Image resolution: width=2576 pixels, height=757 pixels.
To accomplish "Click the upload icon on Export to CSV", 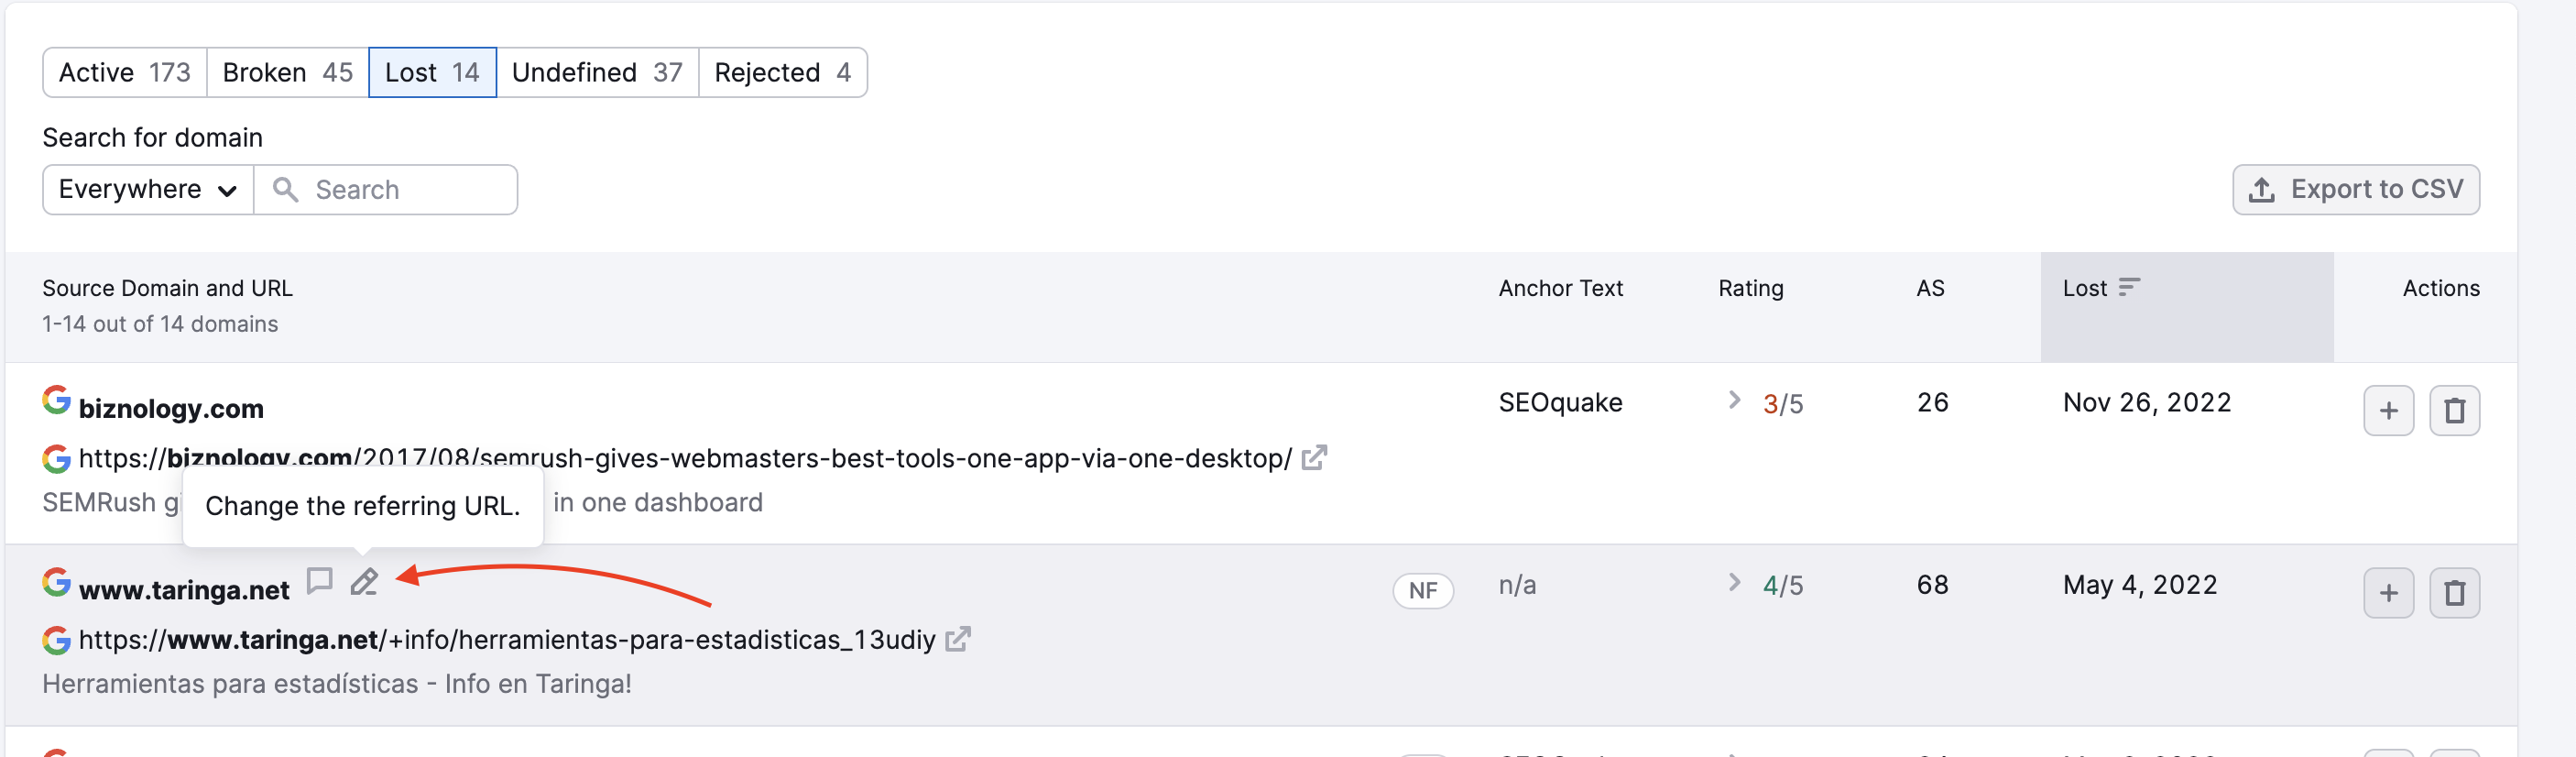I will pos(2264,189).
